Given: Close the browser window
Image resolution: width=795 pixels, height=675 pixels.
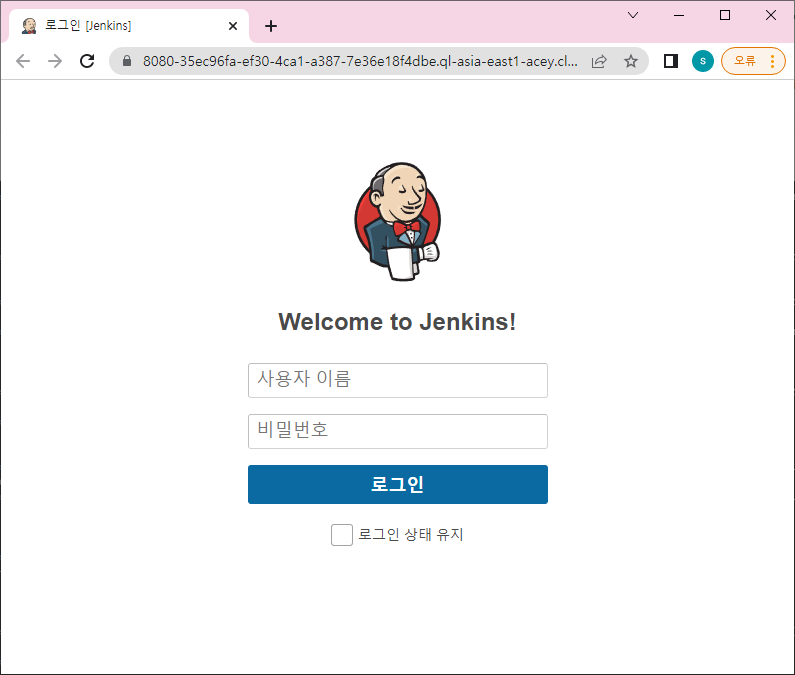Looking at the screenshot, I should (771, 15).
